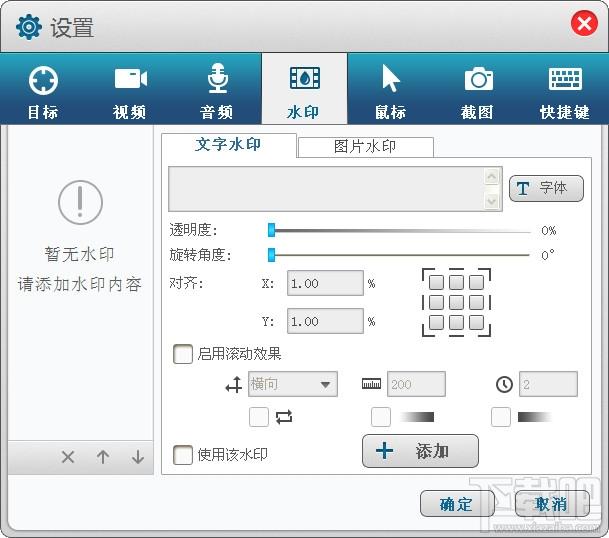Switch to 图片水印 image watermark subtab

pos(365,147)
